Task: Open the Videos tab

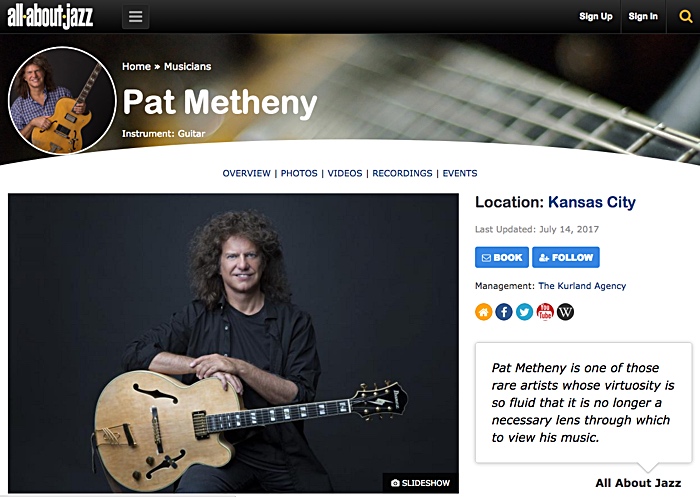Action: 345,173
